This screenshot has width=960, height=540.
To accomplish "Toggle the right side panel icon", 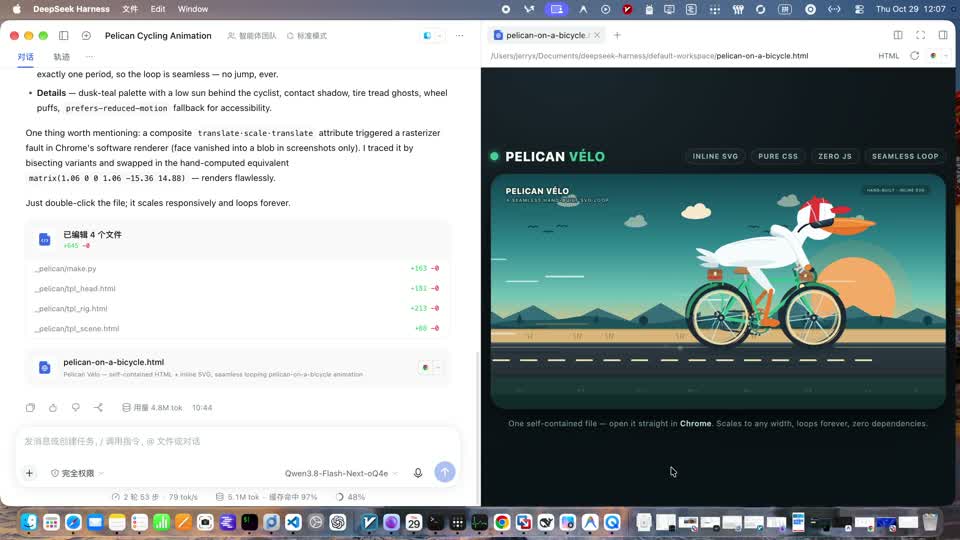I will 943,36.
